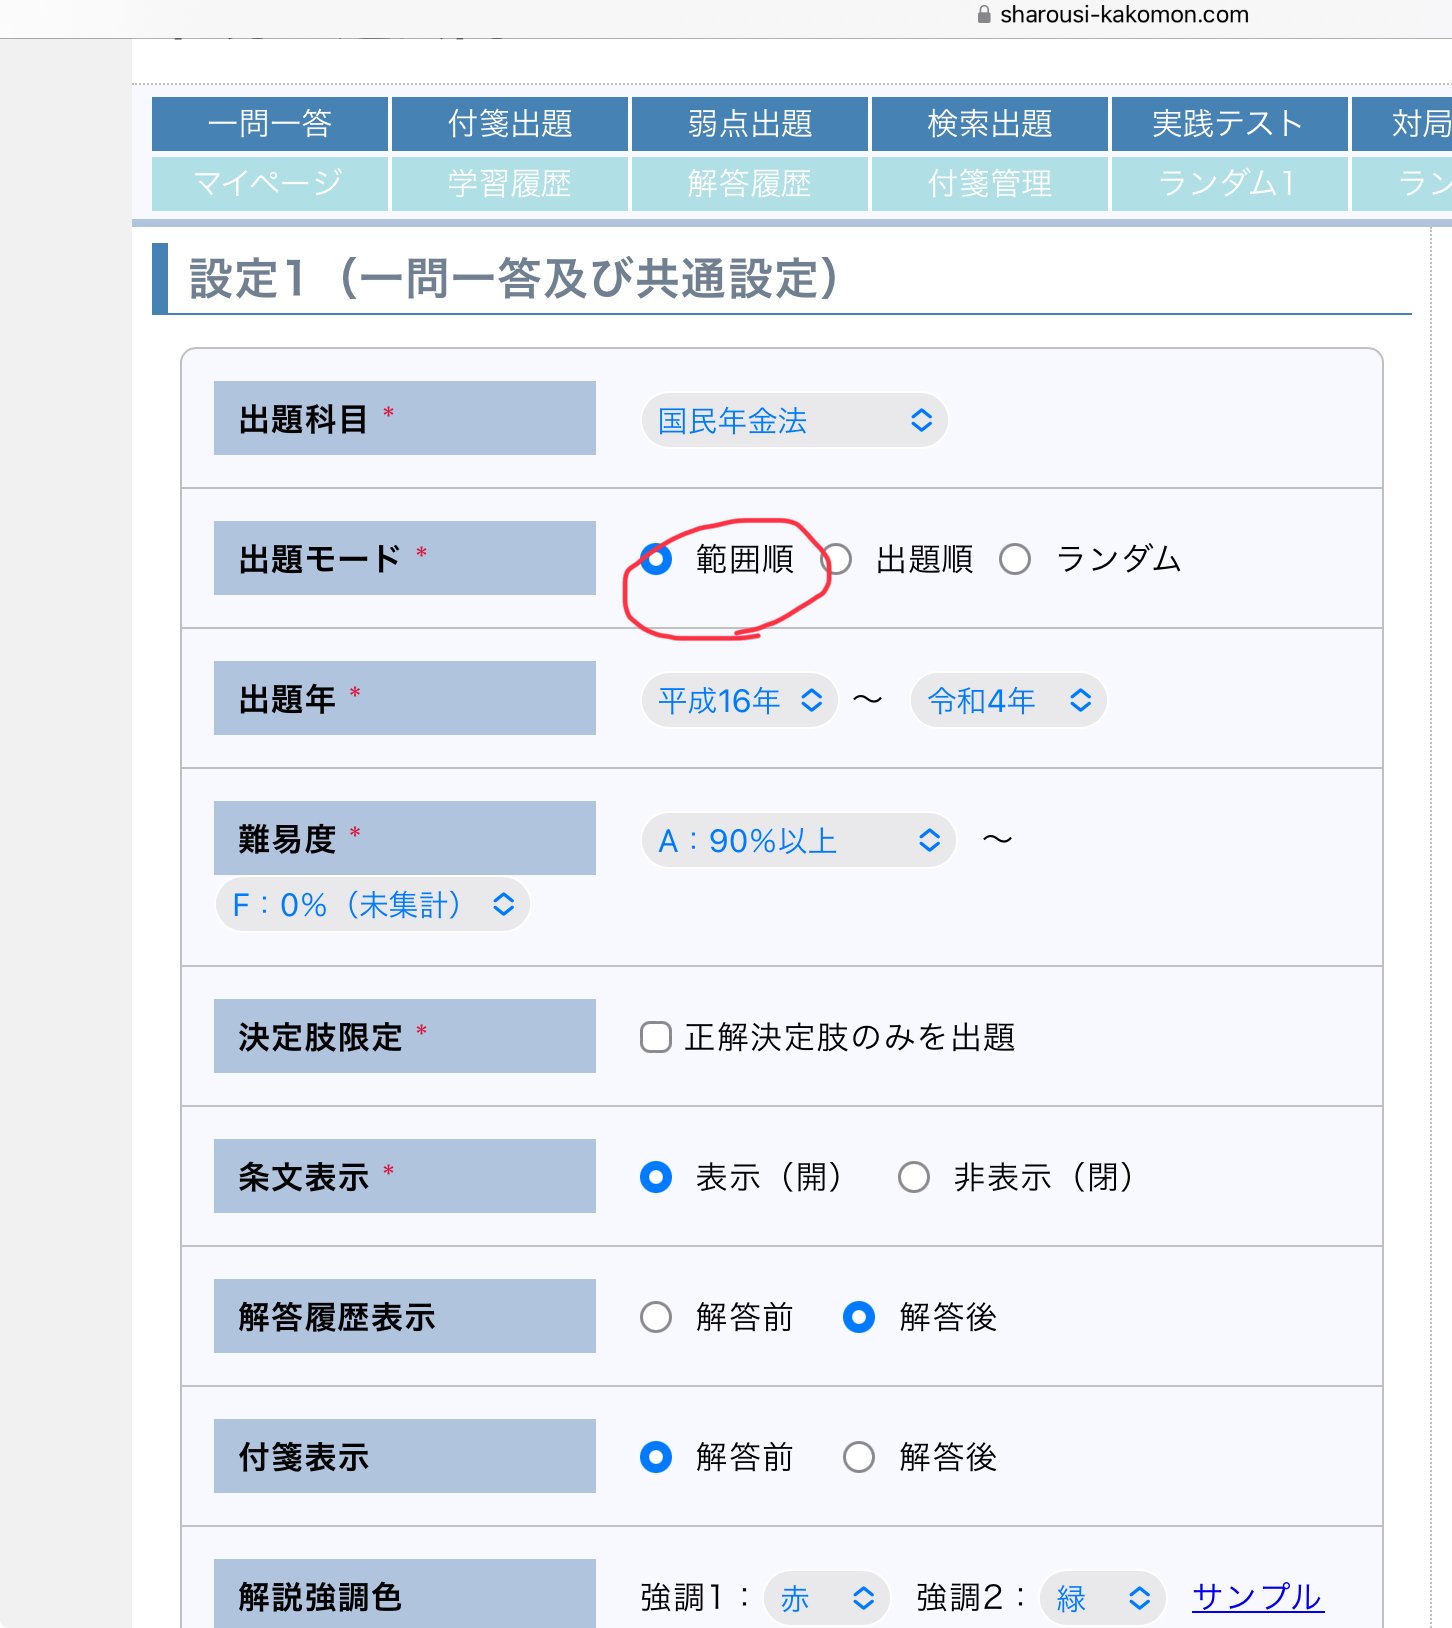Open the 強調2 color dropdown 緑

point(1102,1598)
